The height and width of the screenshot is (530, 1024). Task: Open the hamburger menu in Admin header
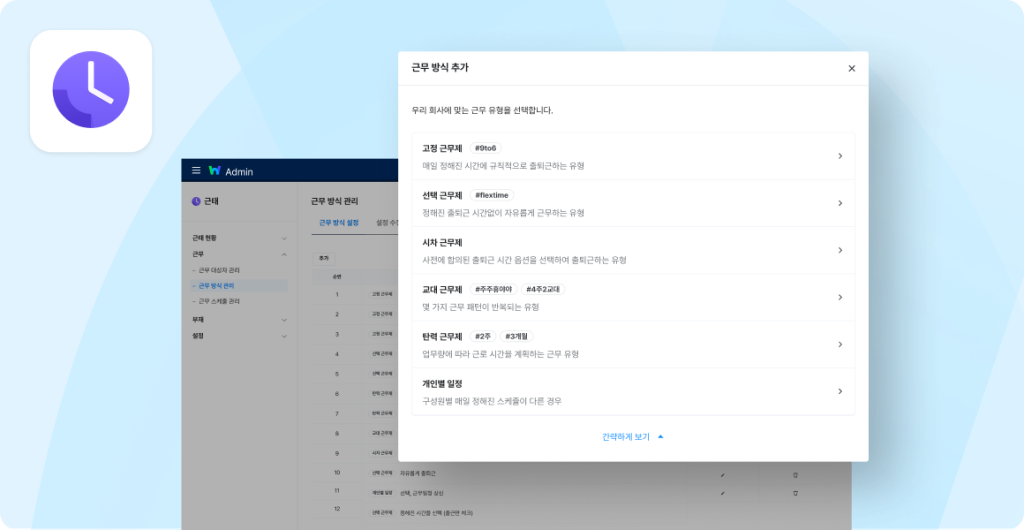coord(196,171)
